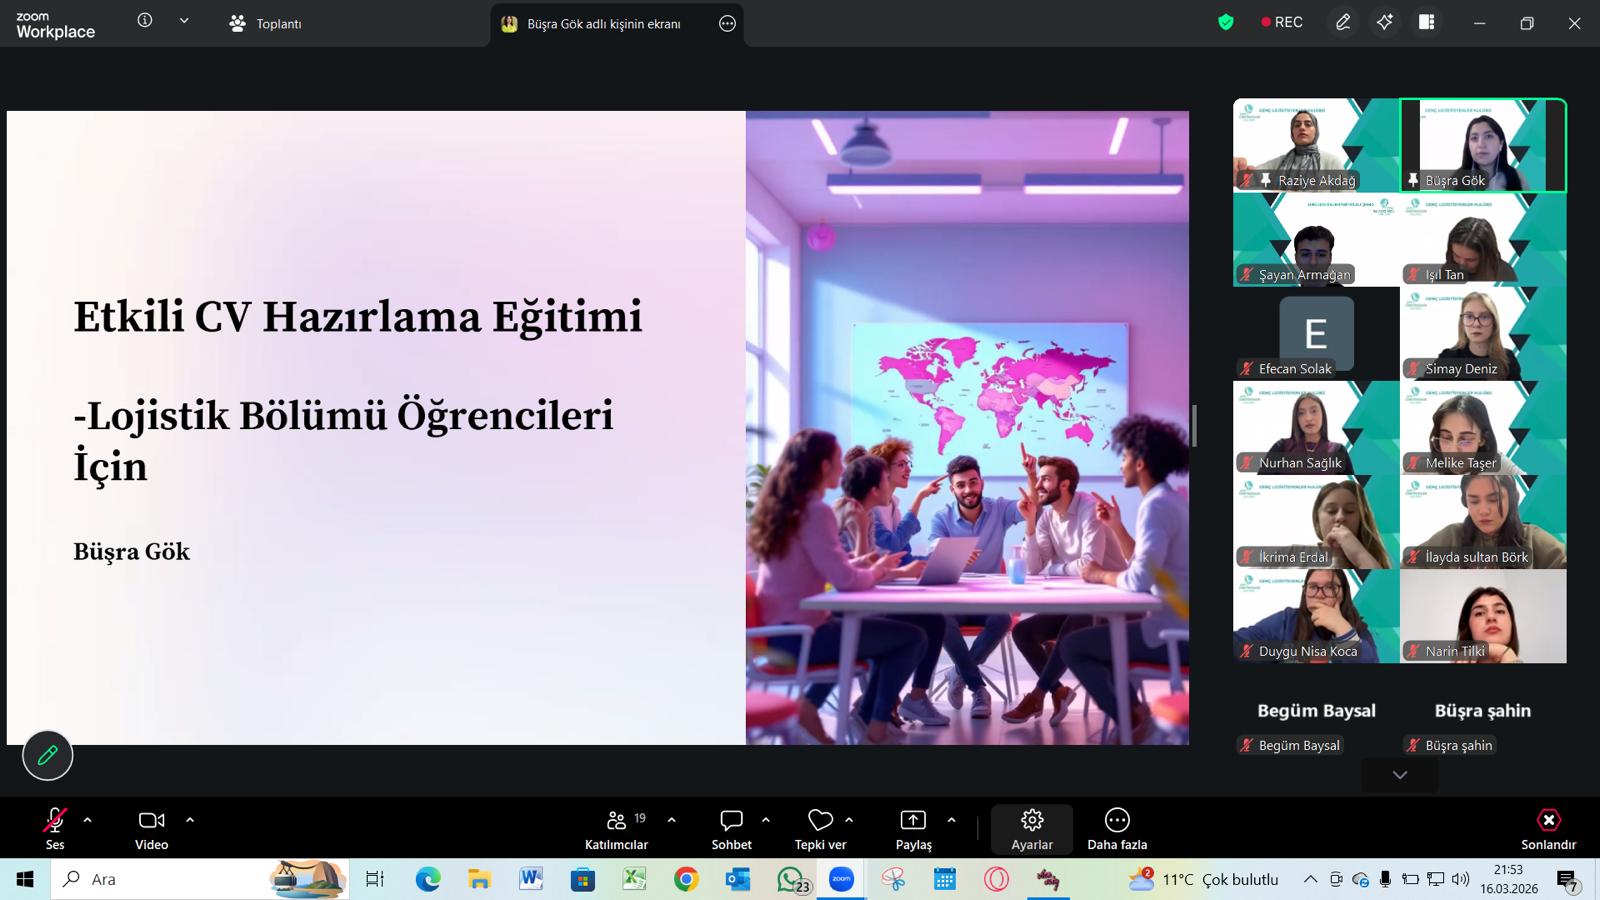Click the green annotation pencil button
The width and height of the screenshot is (1600, 900).
pos(48,756)
